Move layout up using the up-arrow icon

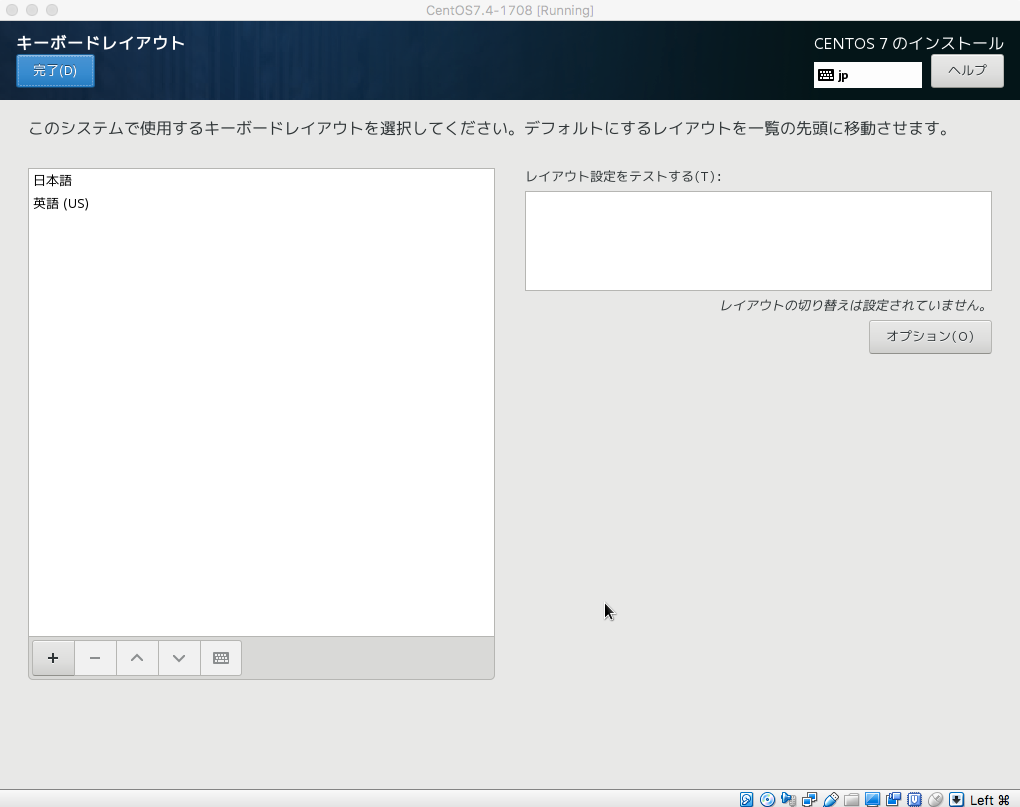[x=137, y=657]
